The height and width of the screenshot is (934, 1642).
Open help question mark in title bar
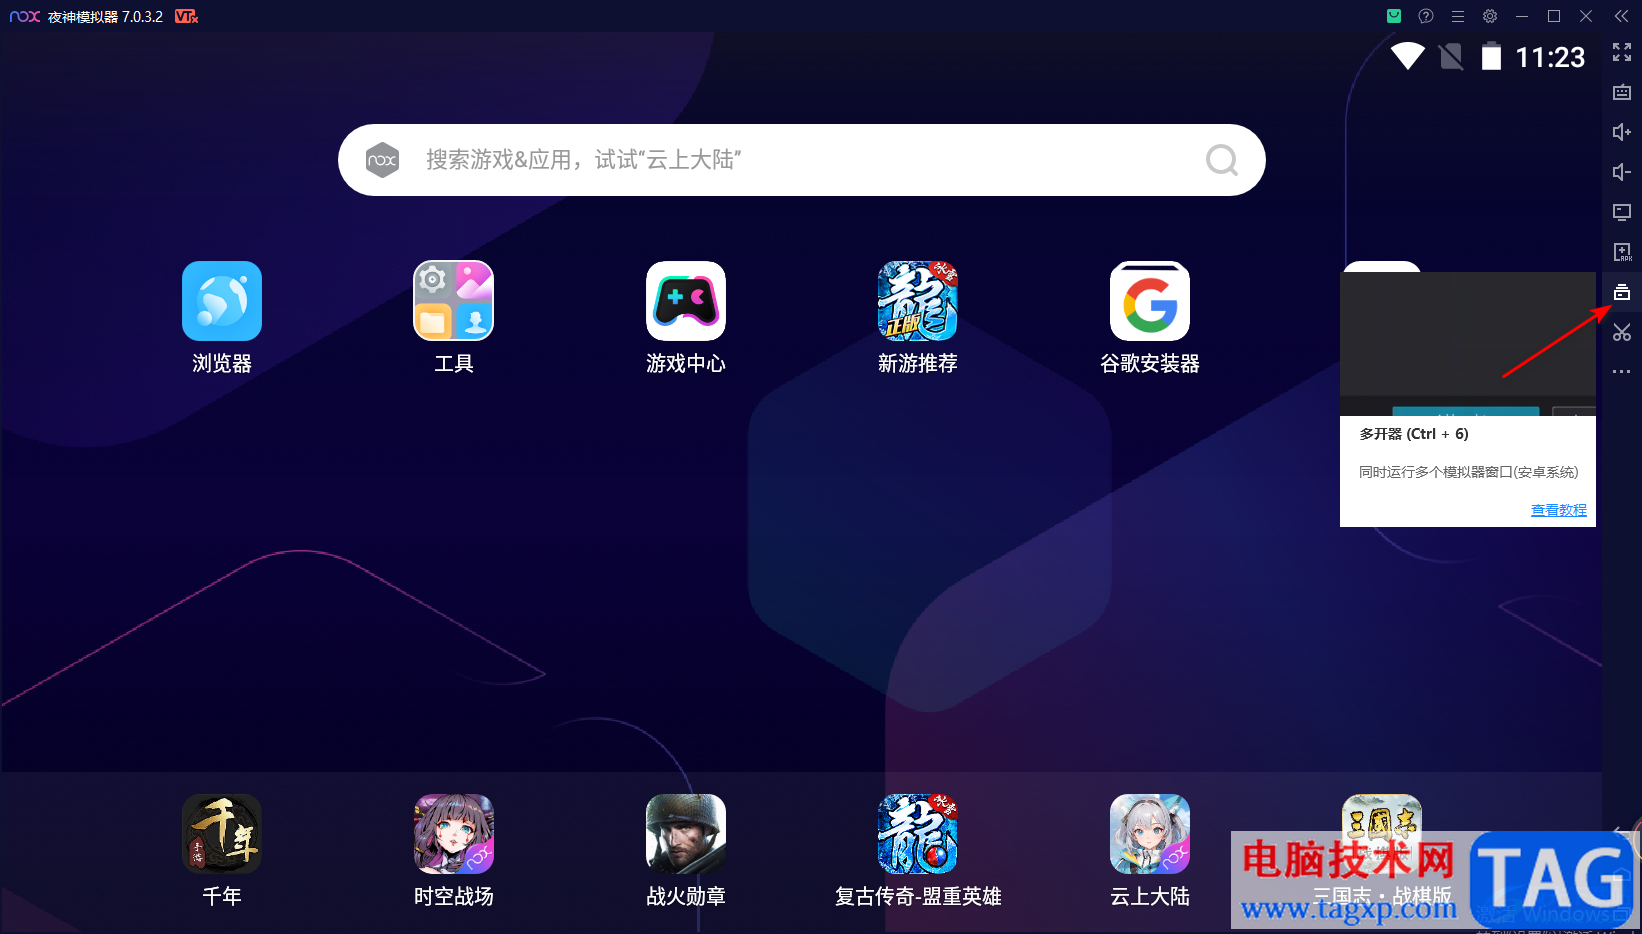pos(1426,16)
